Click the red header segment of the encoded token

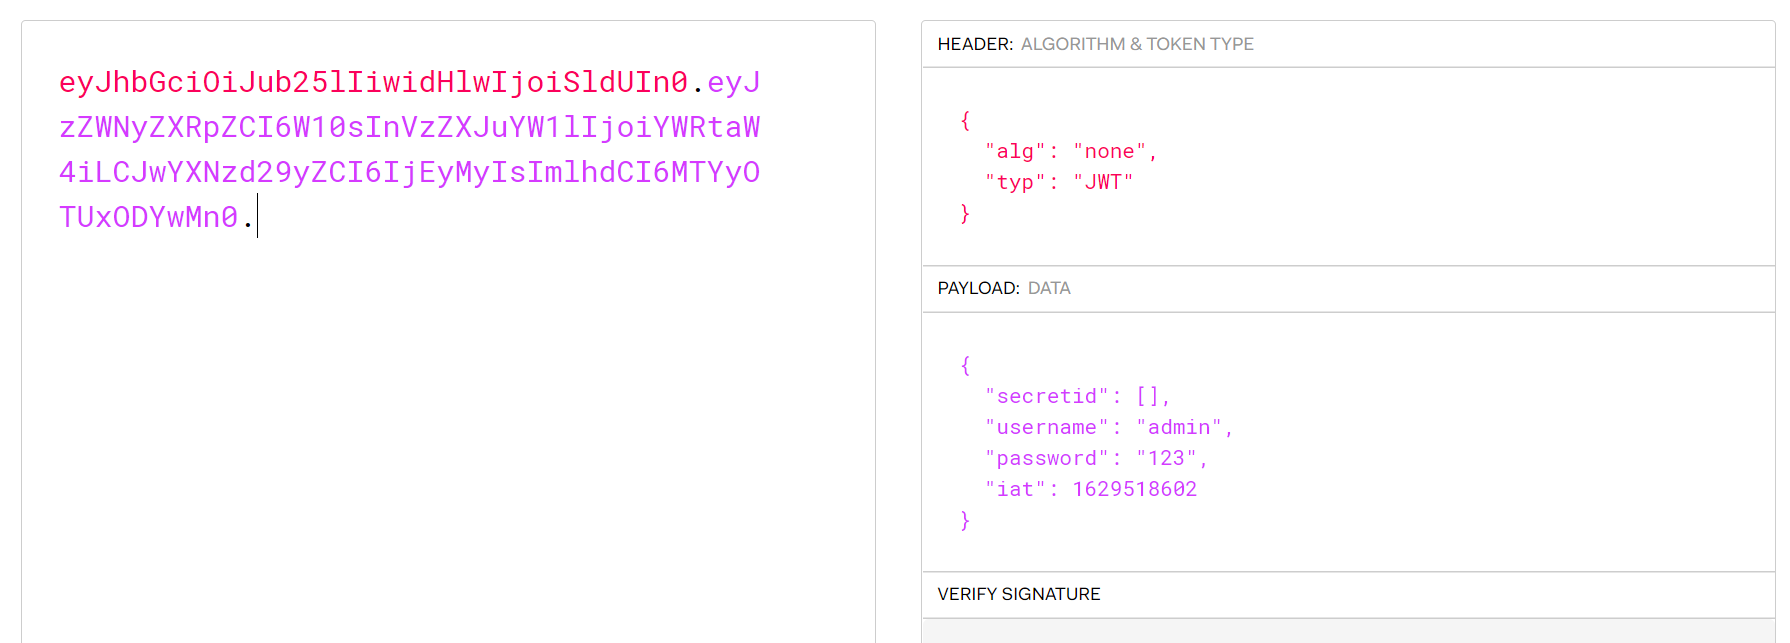coord(373,82)
